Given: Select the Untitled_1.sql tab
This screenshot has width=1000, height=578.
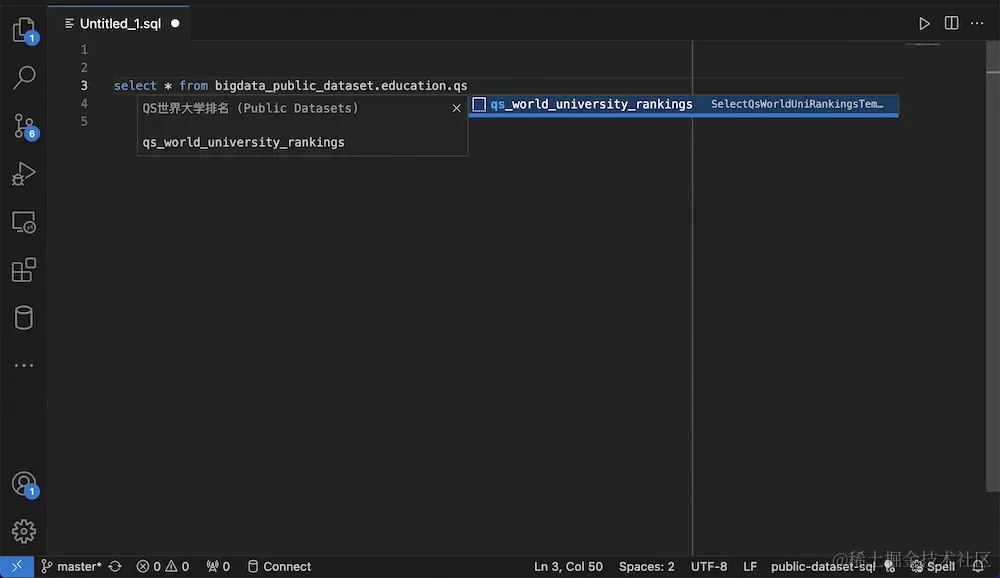Looking at the screenshot, I should [x=121, y=24].
